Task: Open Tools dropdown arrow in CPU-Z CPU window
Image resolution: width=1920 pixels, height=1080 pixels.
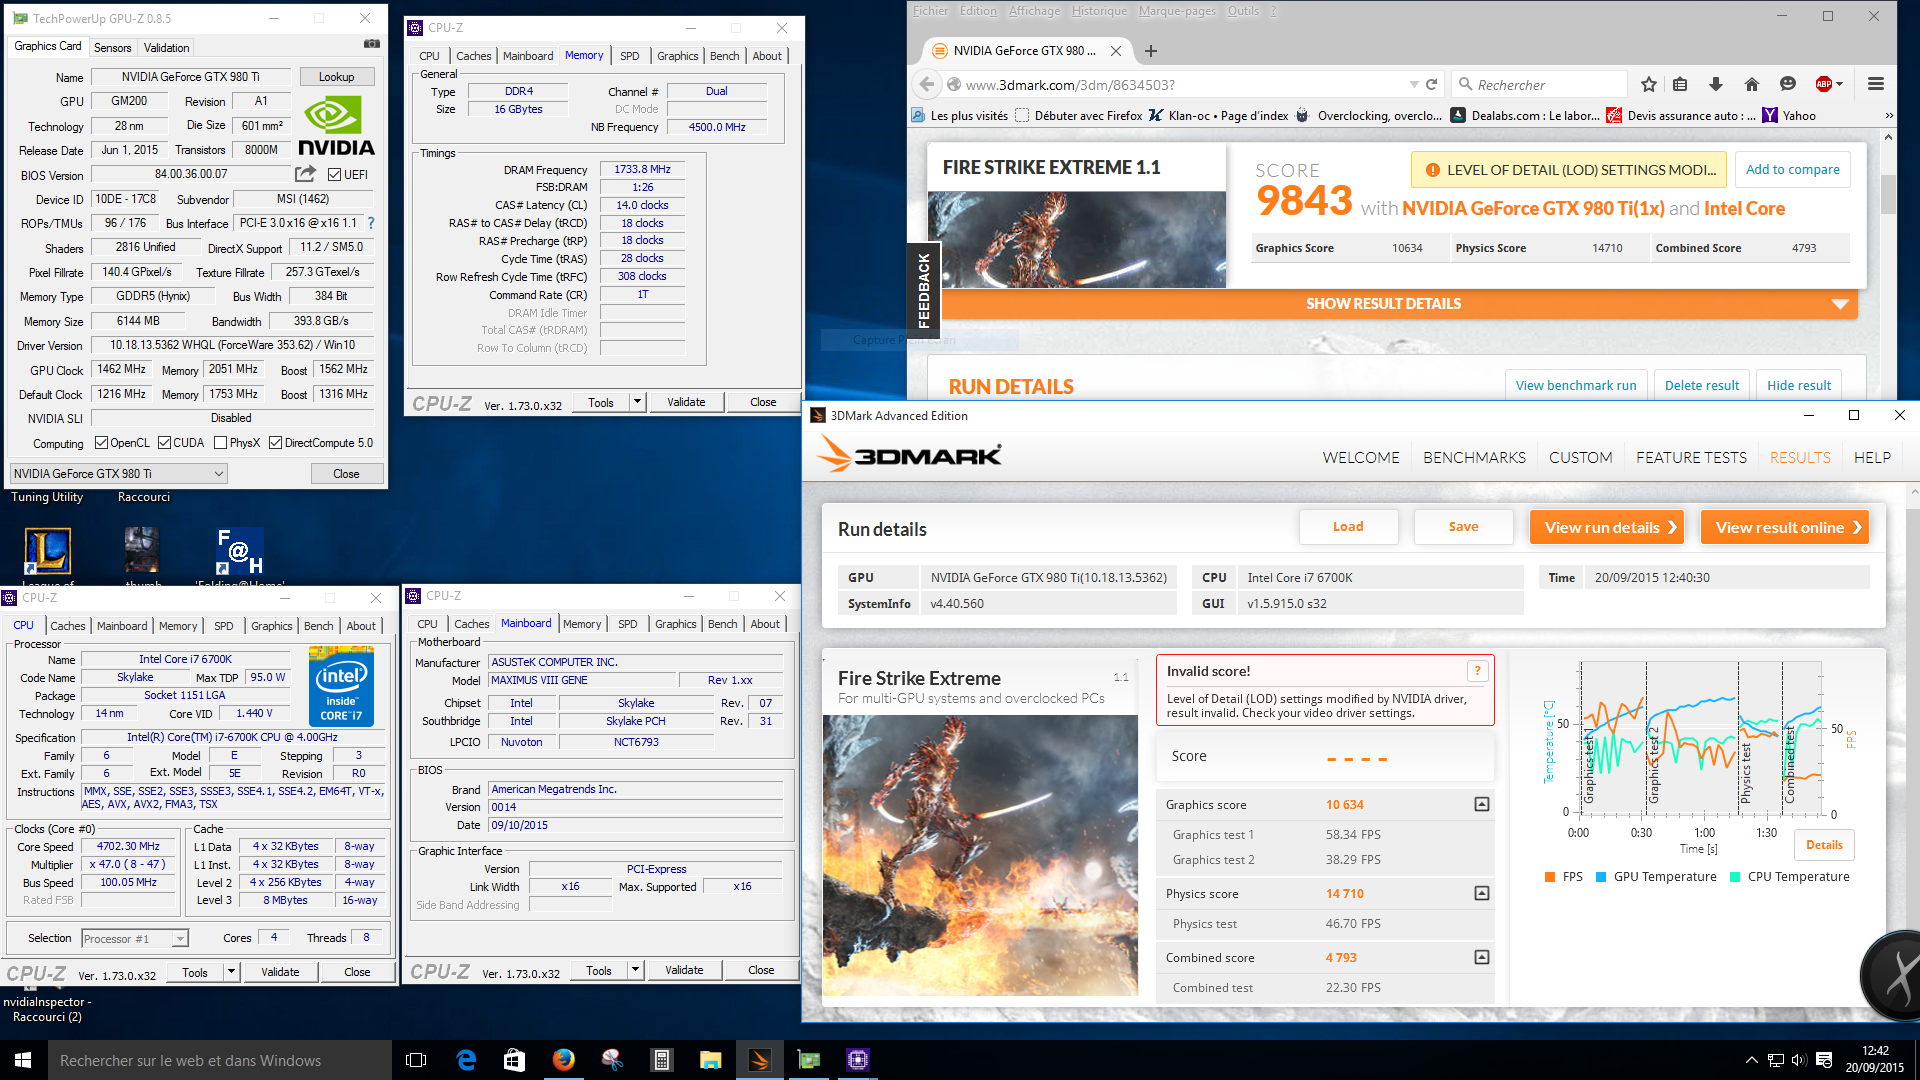Action: point(231,972)
